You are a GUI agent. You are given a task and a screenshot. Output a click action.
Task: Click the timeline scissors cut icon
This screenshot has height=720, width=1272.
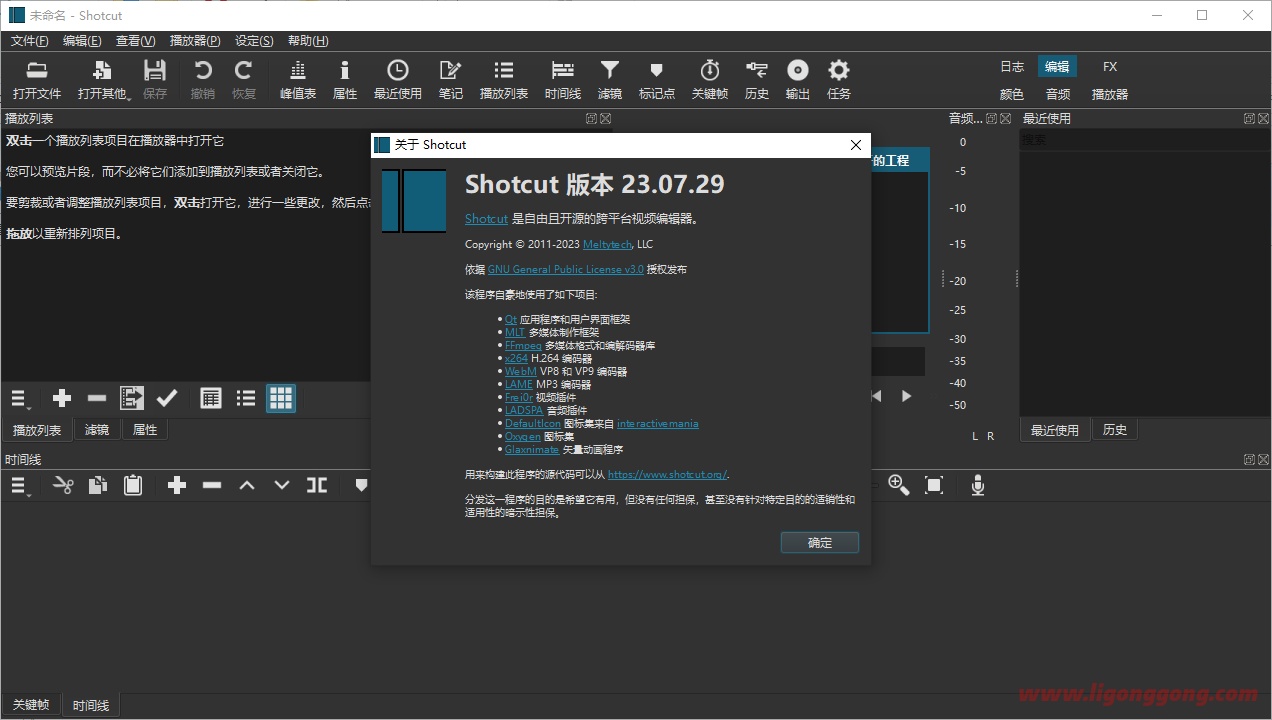pyautogui.click(x=63, y=486)
